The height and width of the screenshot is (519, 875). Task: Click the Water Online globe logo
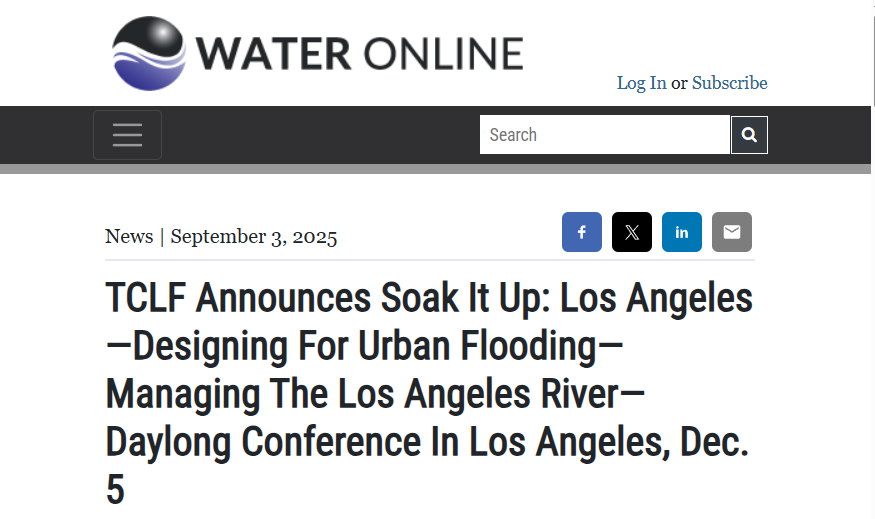click(x=149, y=54)
